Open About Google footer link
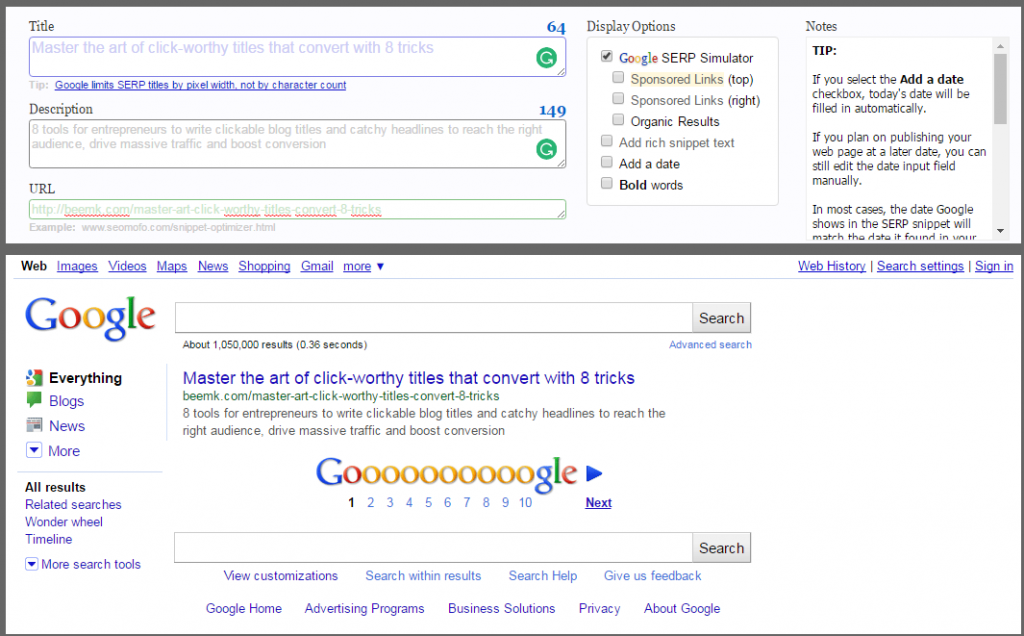This screenshot has width=1024, height=636. (x=682, y=609)
